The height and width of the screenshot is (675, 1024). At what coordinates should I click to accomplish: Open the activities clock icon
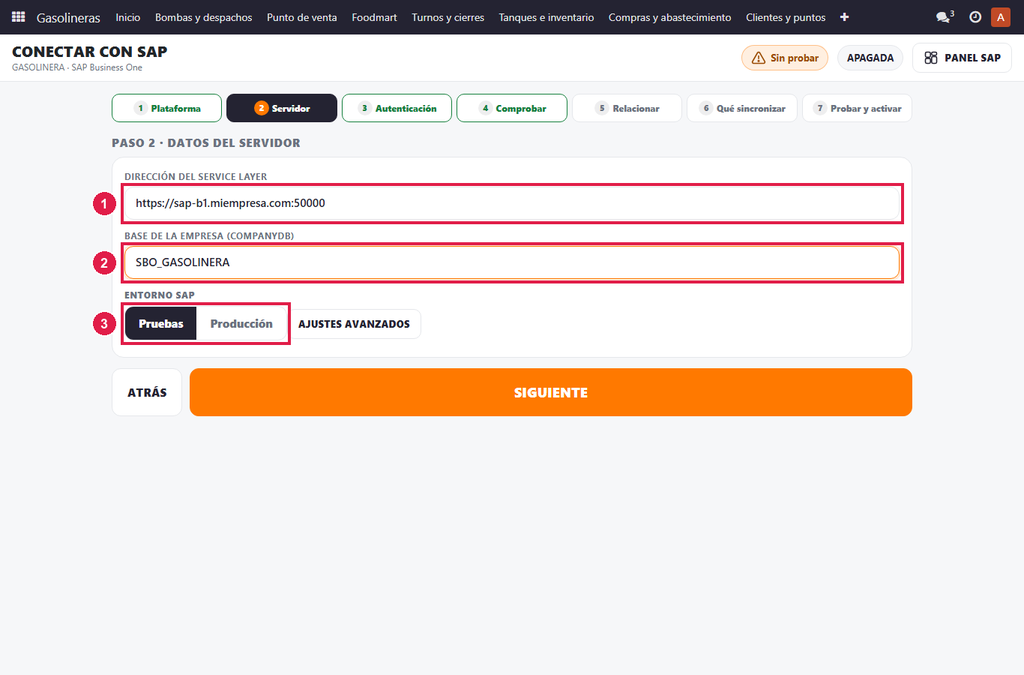(x=975, y=17)
